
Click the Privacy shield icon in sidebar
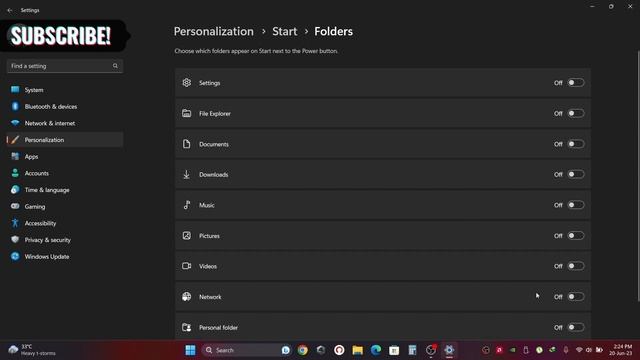pyautogui.click(x=15, y=240)
